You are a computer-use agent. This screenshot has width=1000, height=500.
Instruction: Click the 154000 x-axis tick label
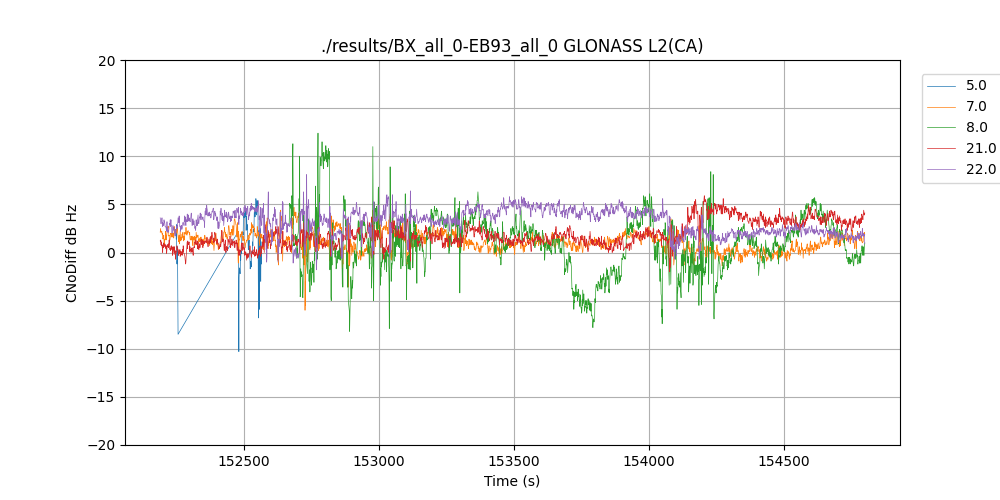click(649, 461)
